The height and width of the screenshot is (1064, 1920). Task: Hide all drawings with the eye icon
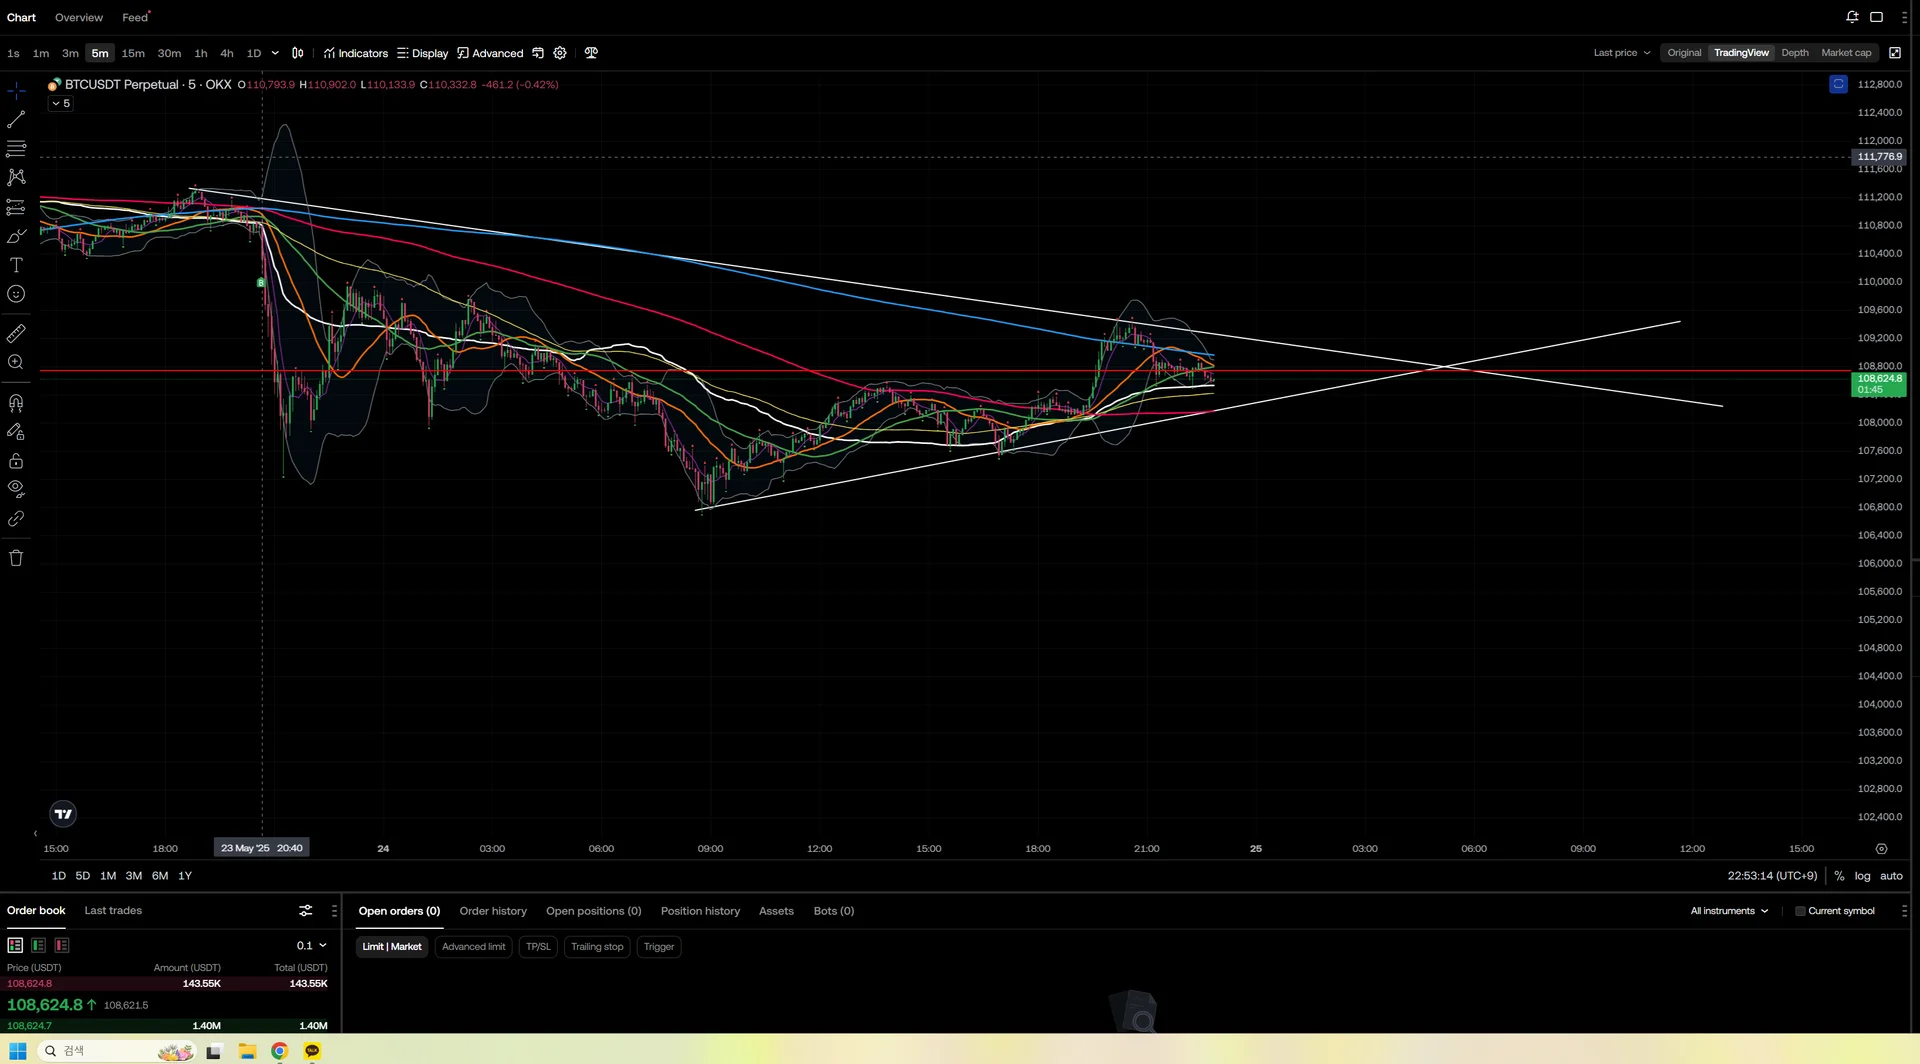16,489
